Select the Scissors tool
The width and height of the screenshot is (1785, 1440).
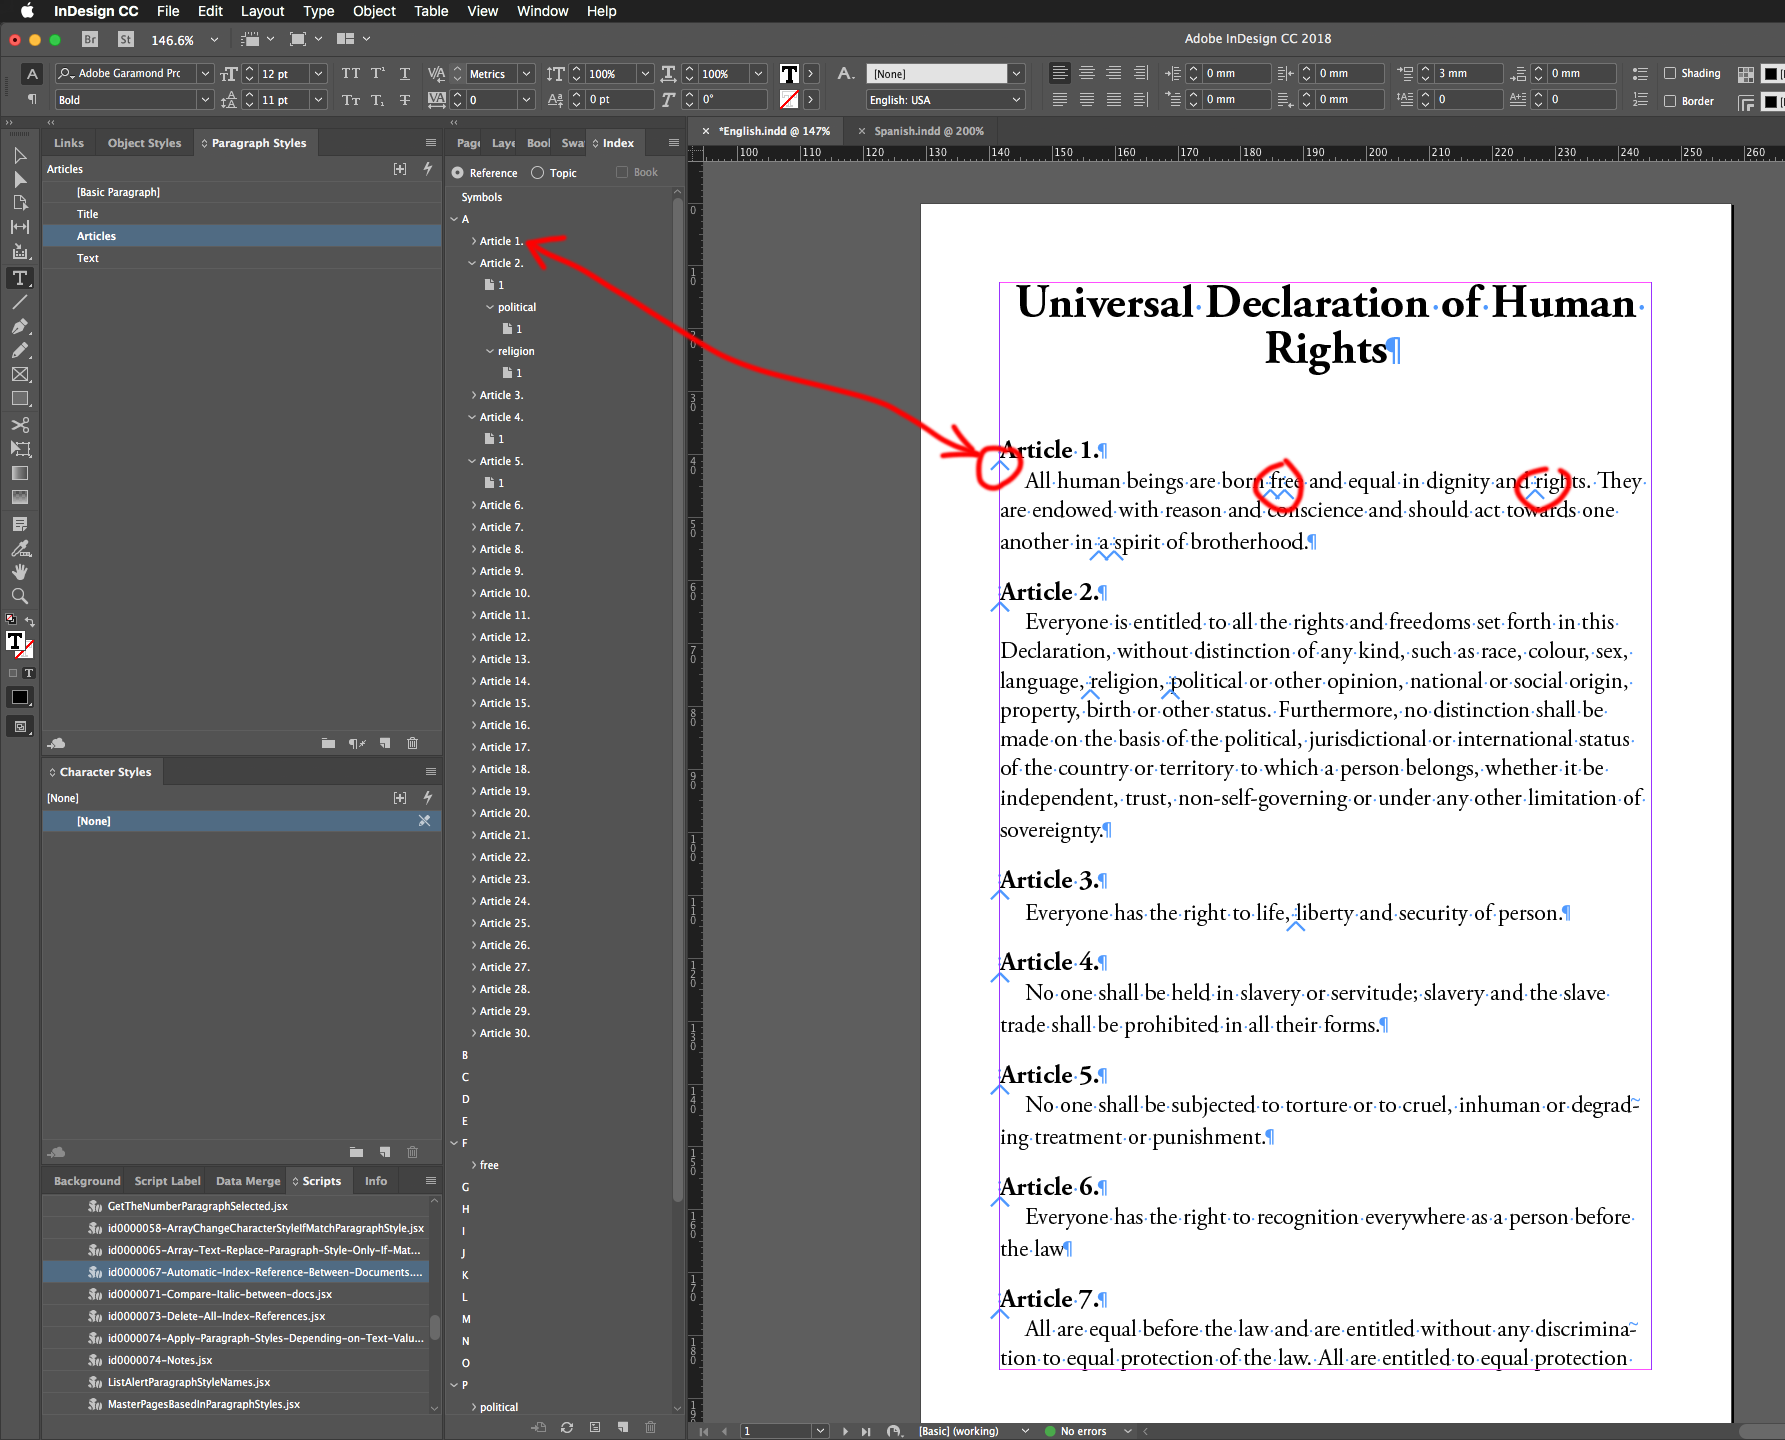20,425
